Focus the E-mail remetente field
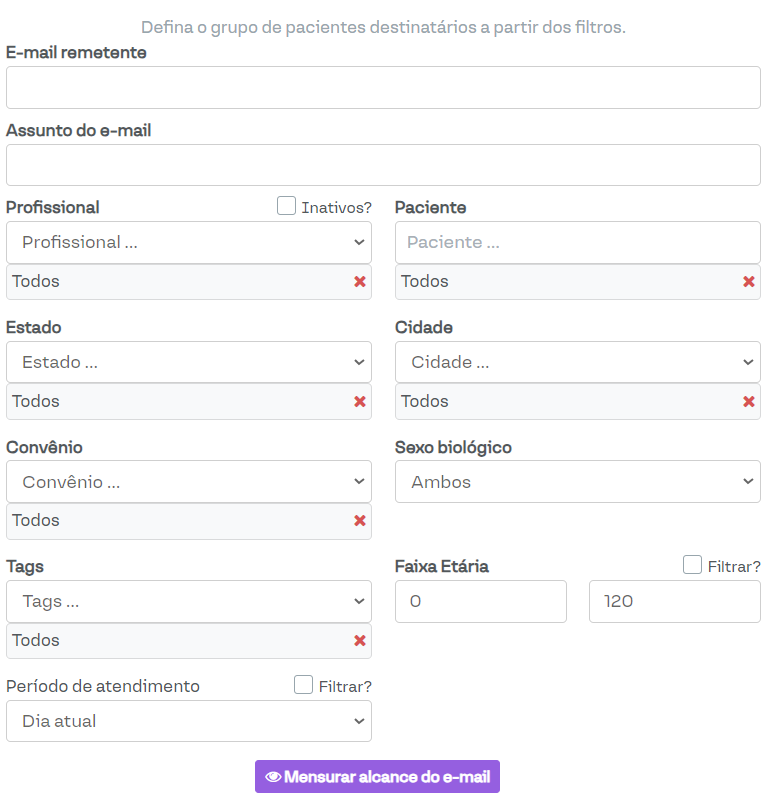This screenshot has width=776, height=800. coord(383,88)
